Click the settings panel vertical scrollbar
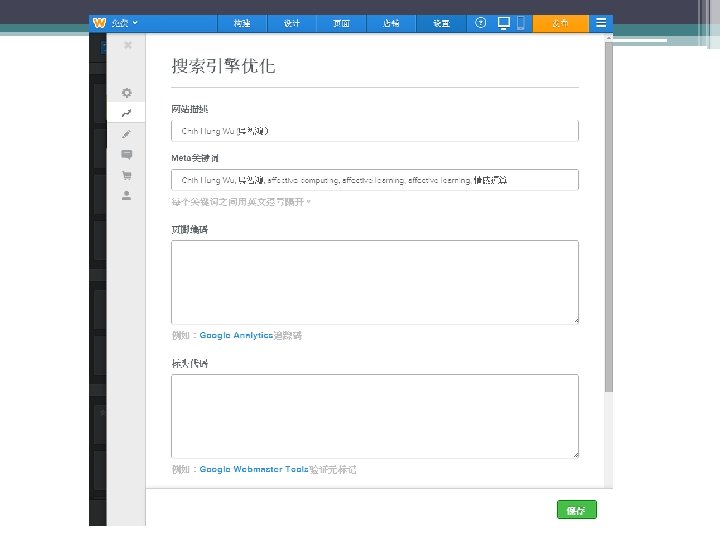The height and width of the screenshot is (540, 720). pyautogui.click(x=609, y=217)
